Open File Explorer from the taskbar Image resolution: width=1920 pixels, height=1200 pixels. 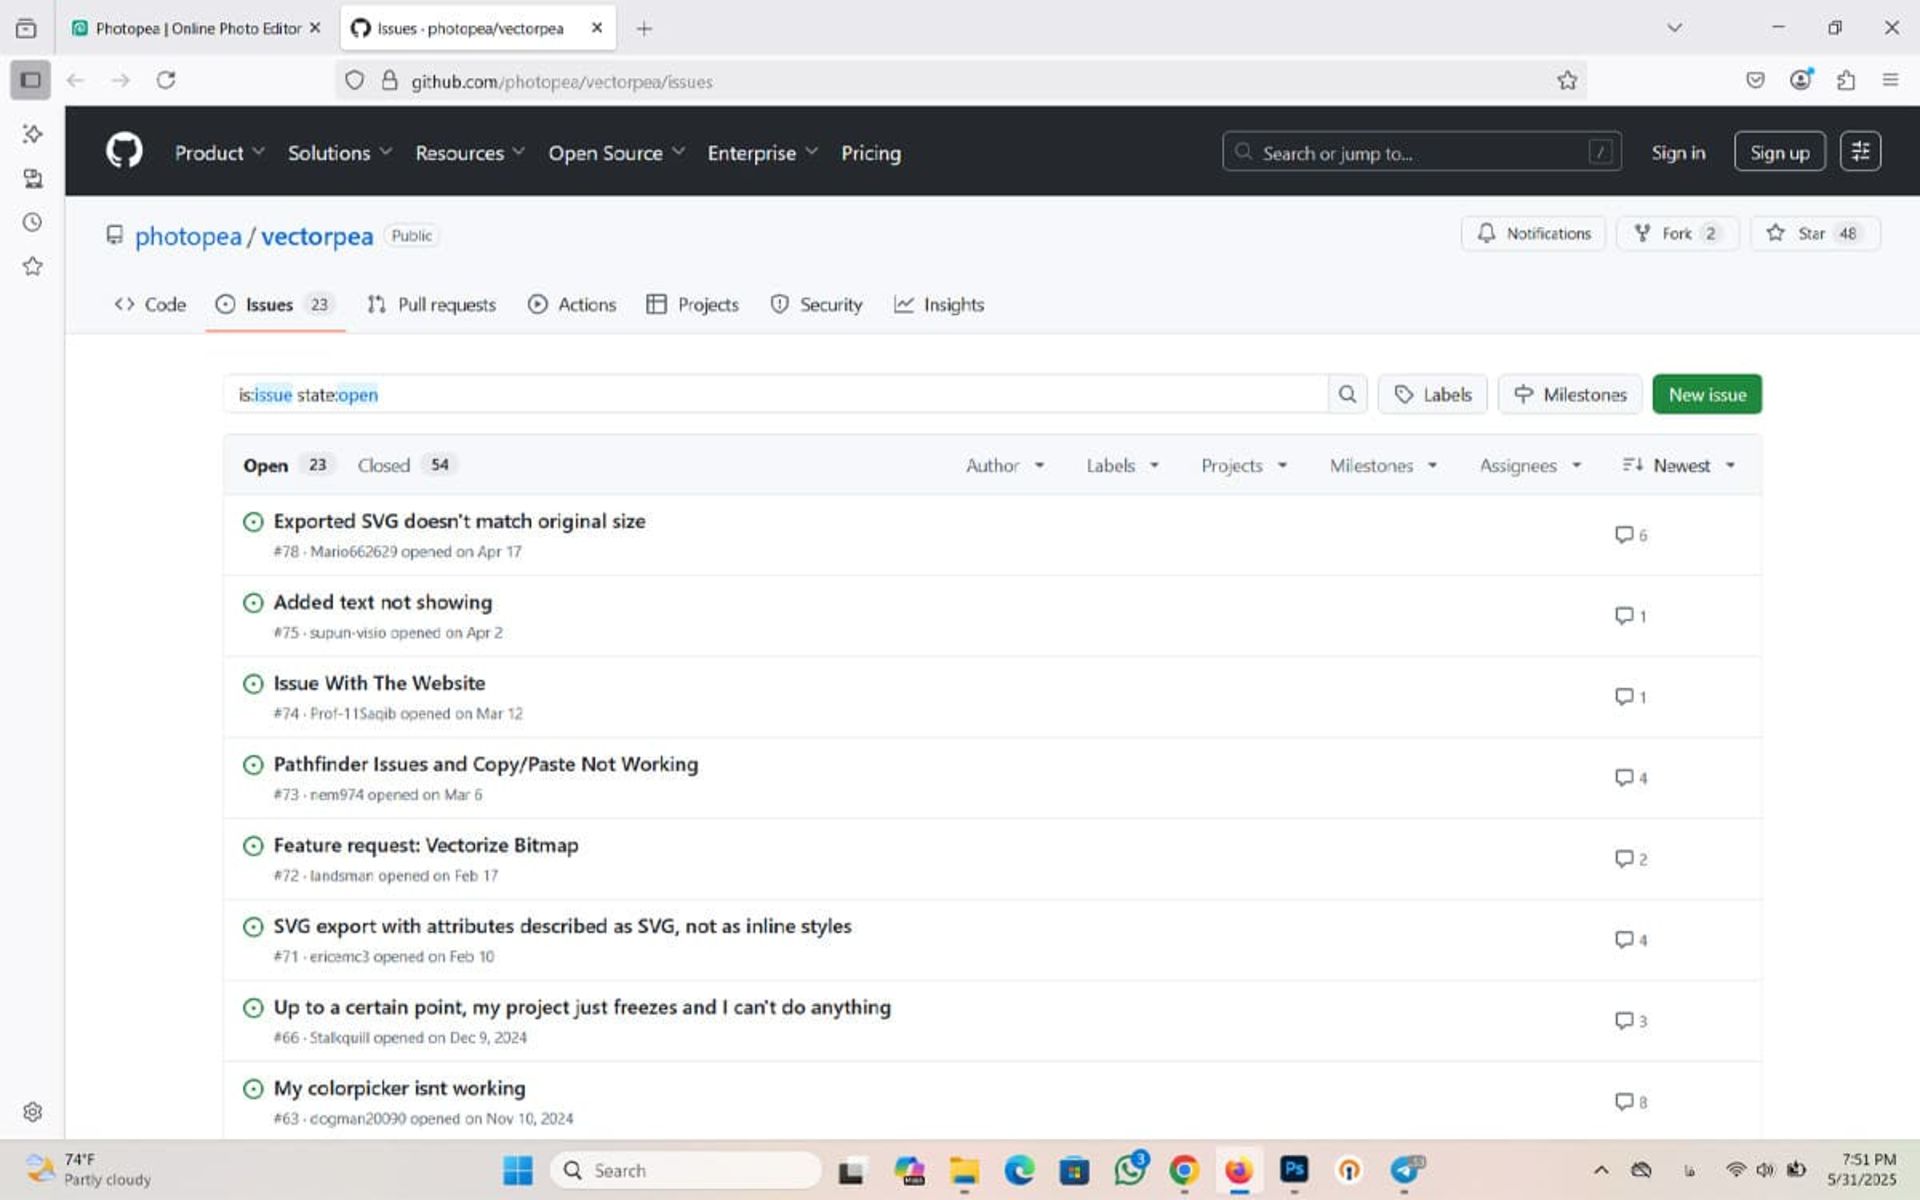pos(964,1170)
